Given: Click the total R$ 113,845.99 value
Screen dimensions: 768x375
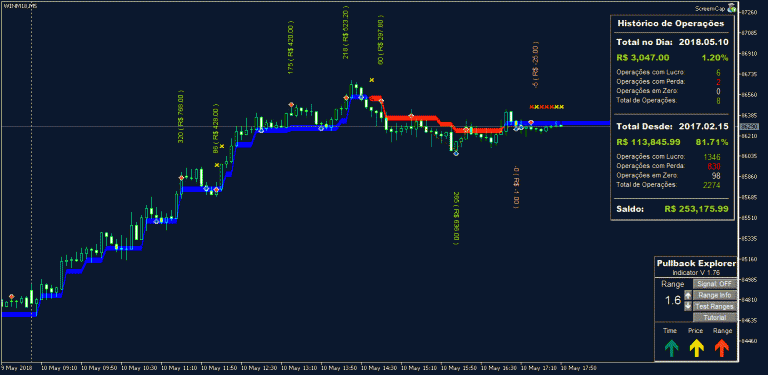Looking at the screenshot, I should point(649,142).
